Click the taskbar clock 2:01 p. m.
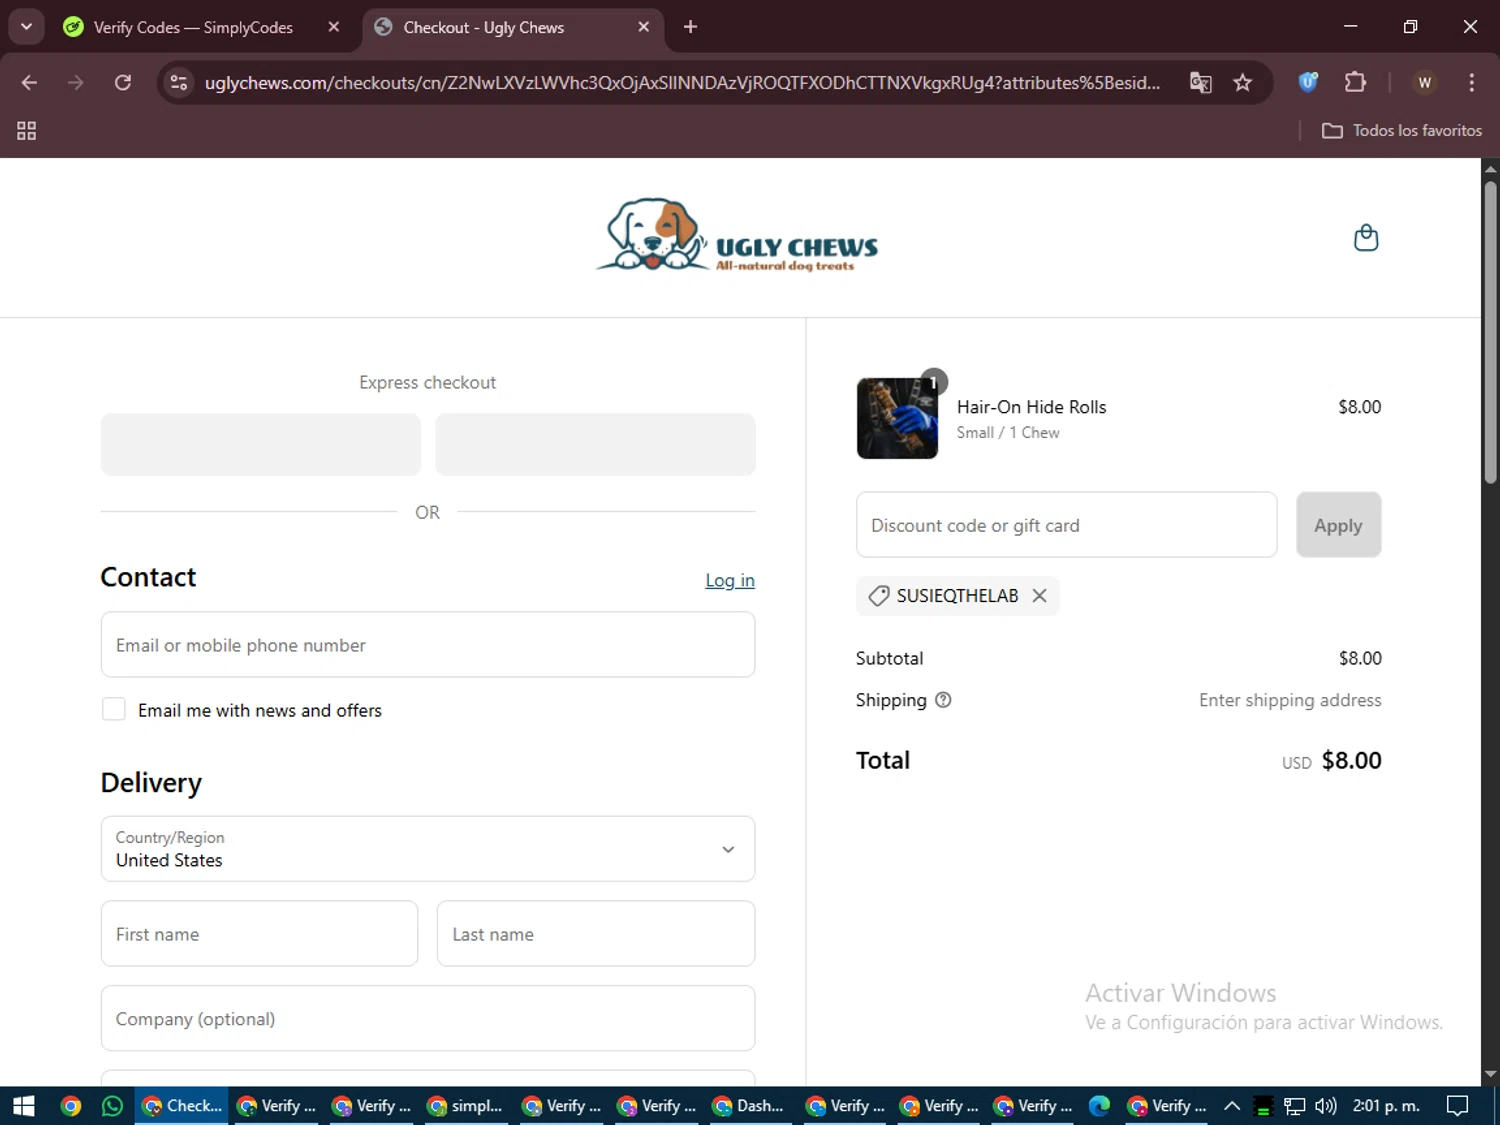Screen dimensions: 1500x1125 coord(1386,1106)
